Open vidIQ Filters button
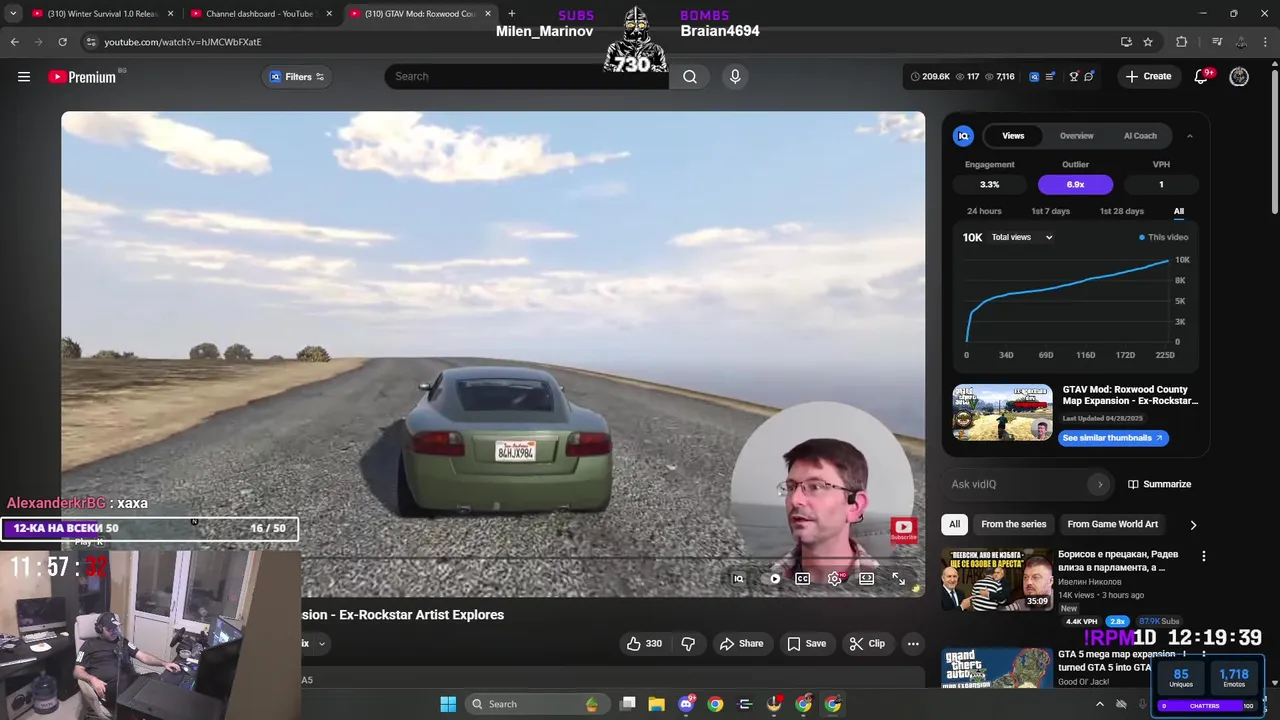 coord(297,77)
